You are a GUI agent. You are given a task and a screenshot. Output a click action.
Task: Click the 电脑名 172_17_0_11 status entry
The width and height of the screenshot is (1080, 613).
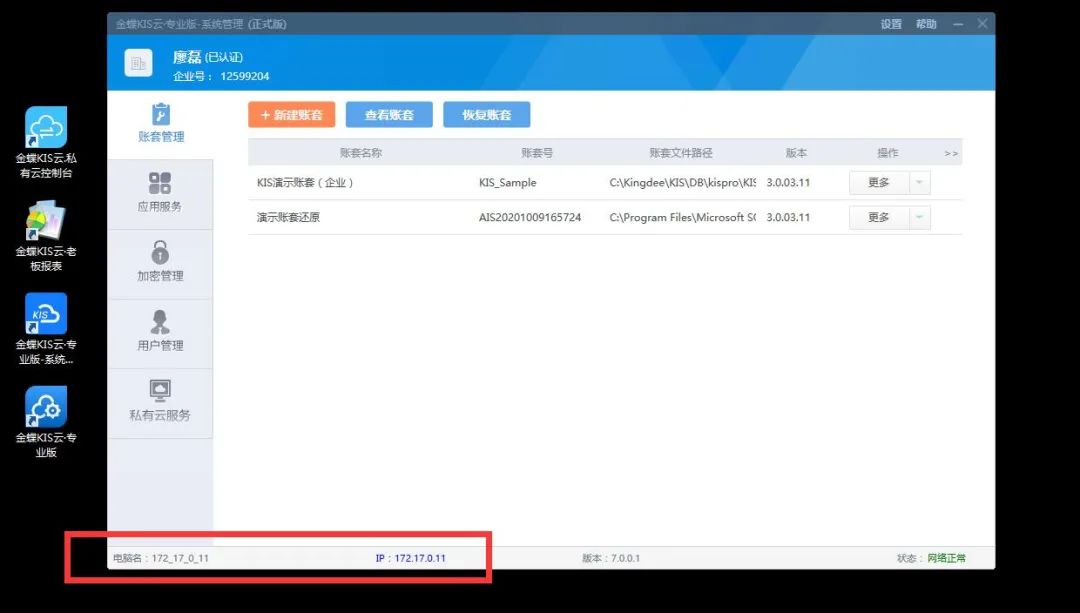coord(160,558)
